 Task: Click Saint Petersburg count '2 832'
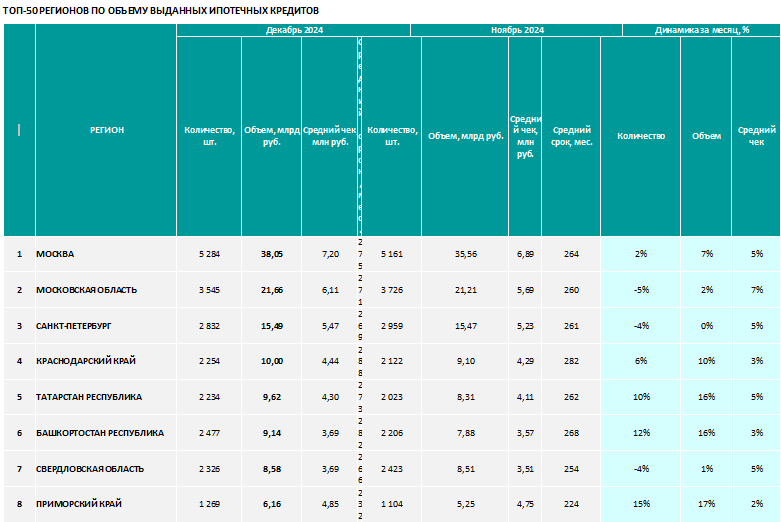pyautogui.click(x=209, y=326)
